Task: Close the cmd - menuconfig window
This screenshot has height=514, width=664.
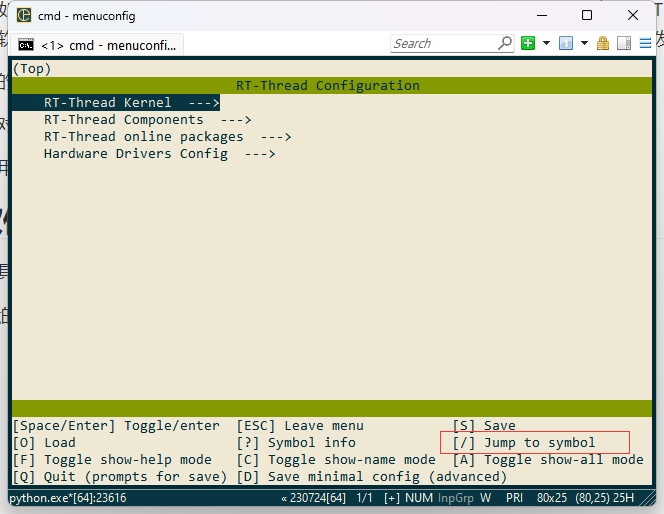Action: (633, 15)
